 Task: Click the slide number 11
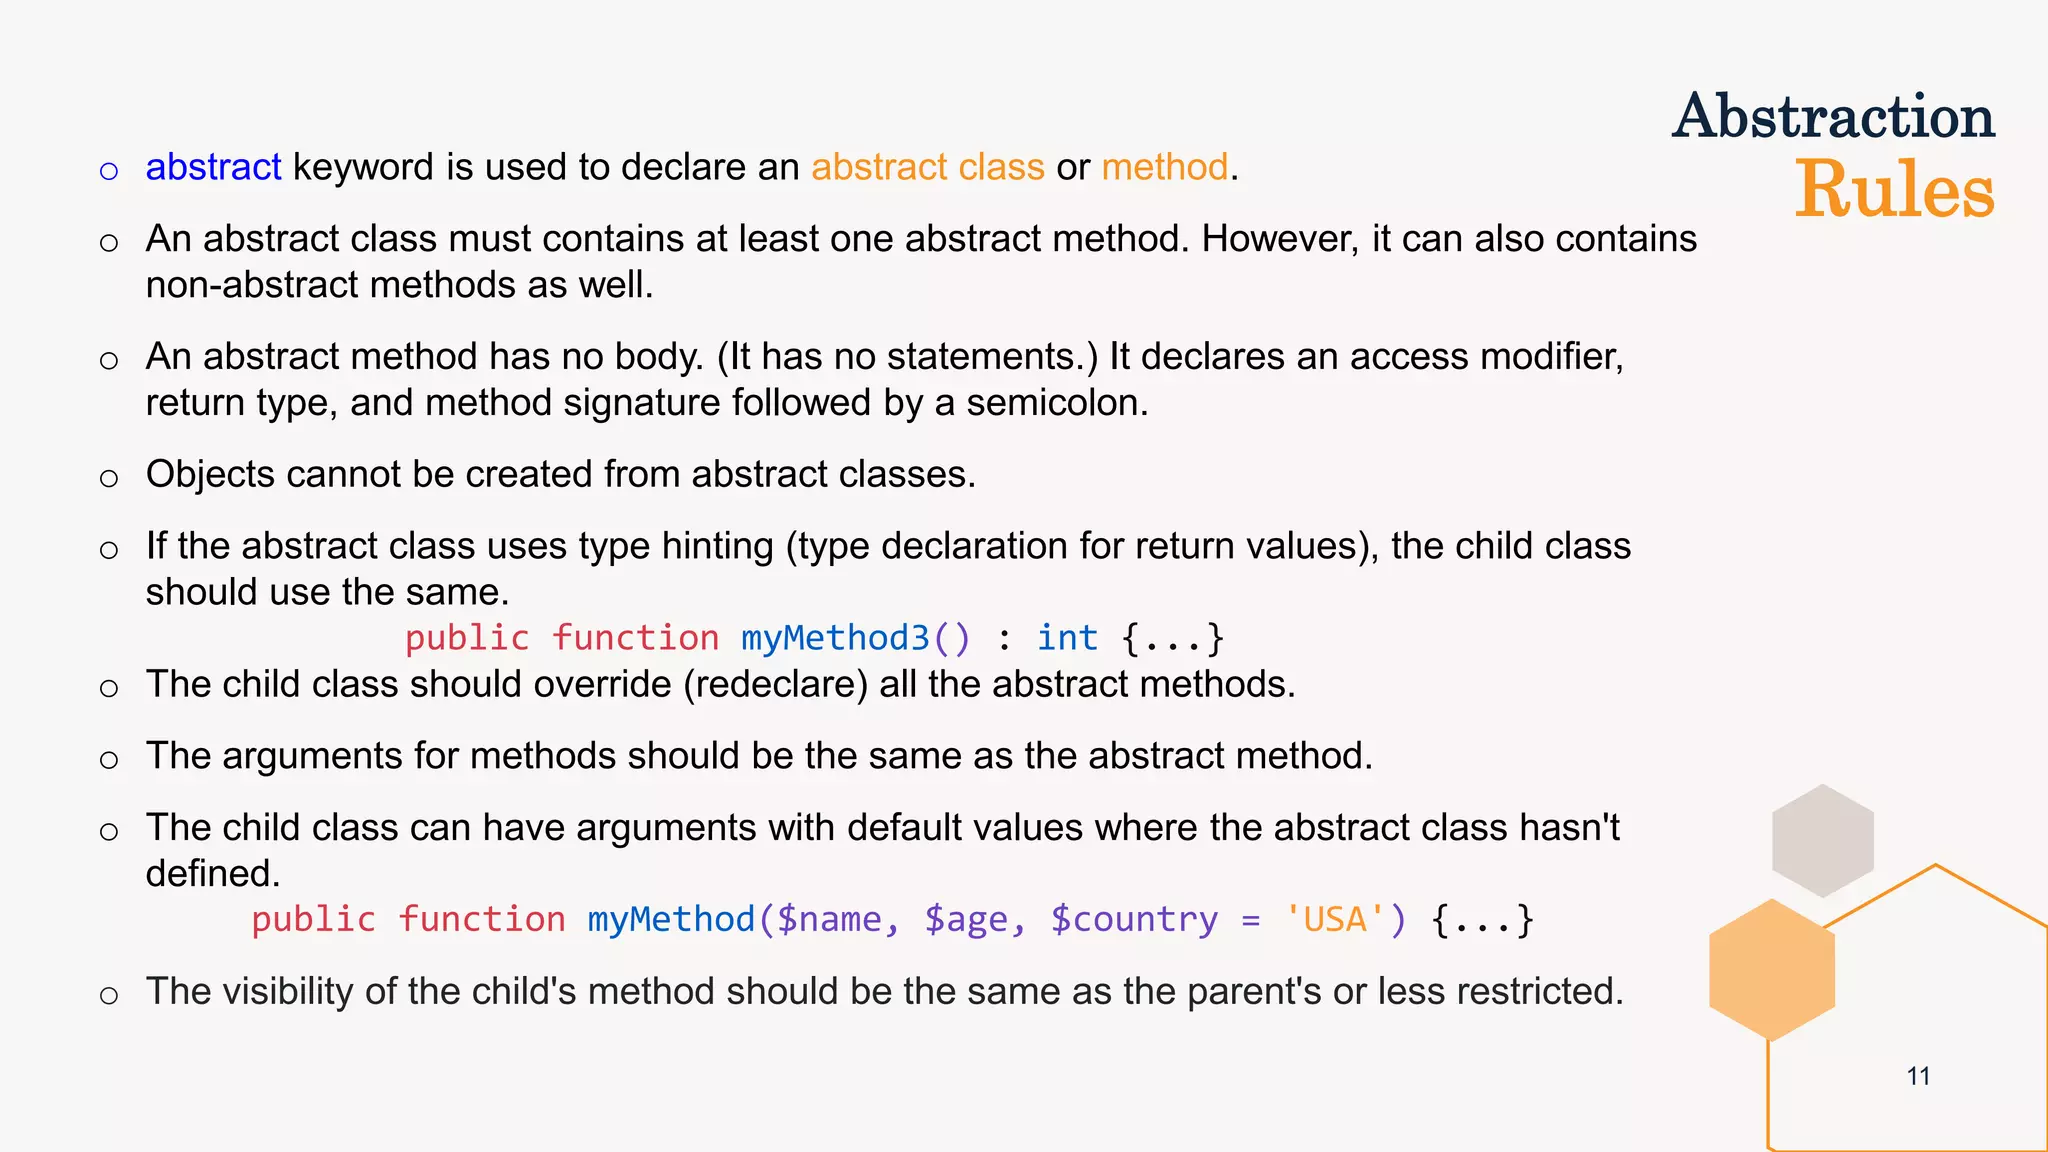(x=1918, y=1076)
